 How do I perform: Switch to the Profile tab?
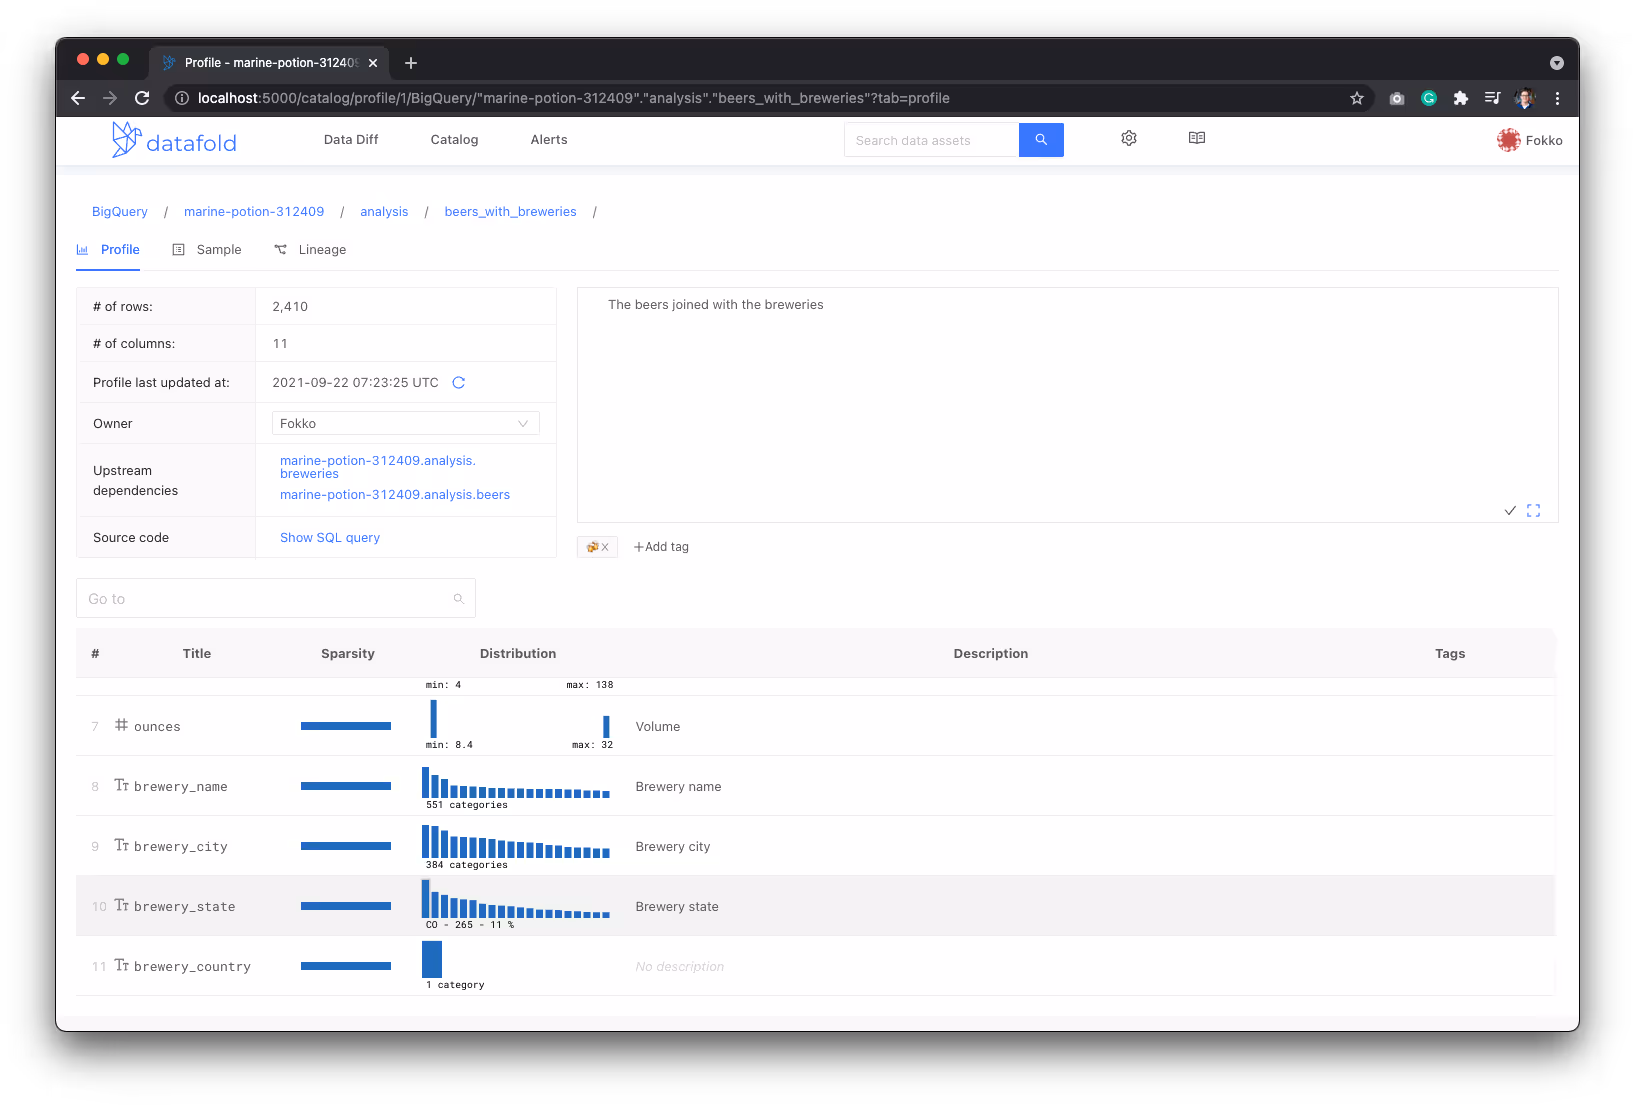tap(108, 250)
